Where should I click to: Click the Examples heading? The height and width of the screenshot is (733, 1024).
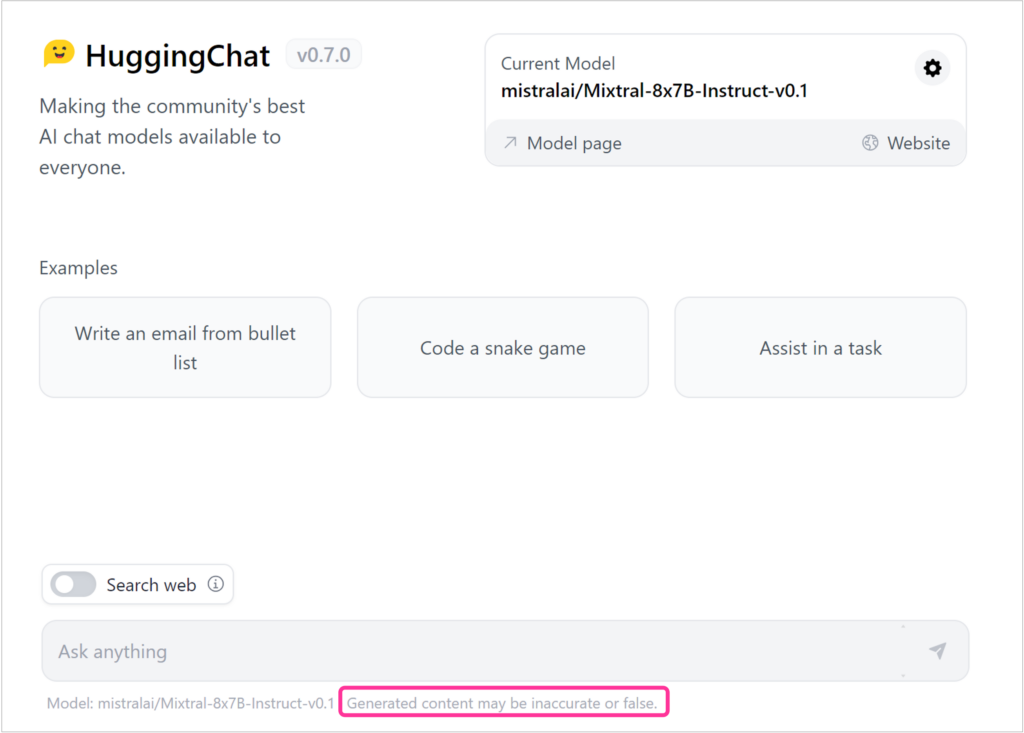pos(78,267)
